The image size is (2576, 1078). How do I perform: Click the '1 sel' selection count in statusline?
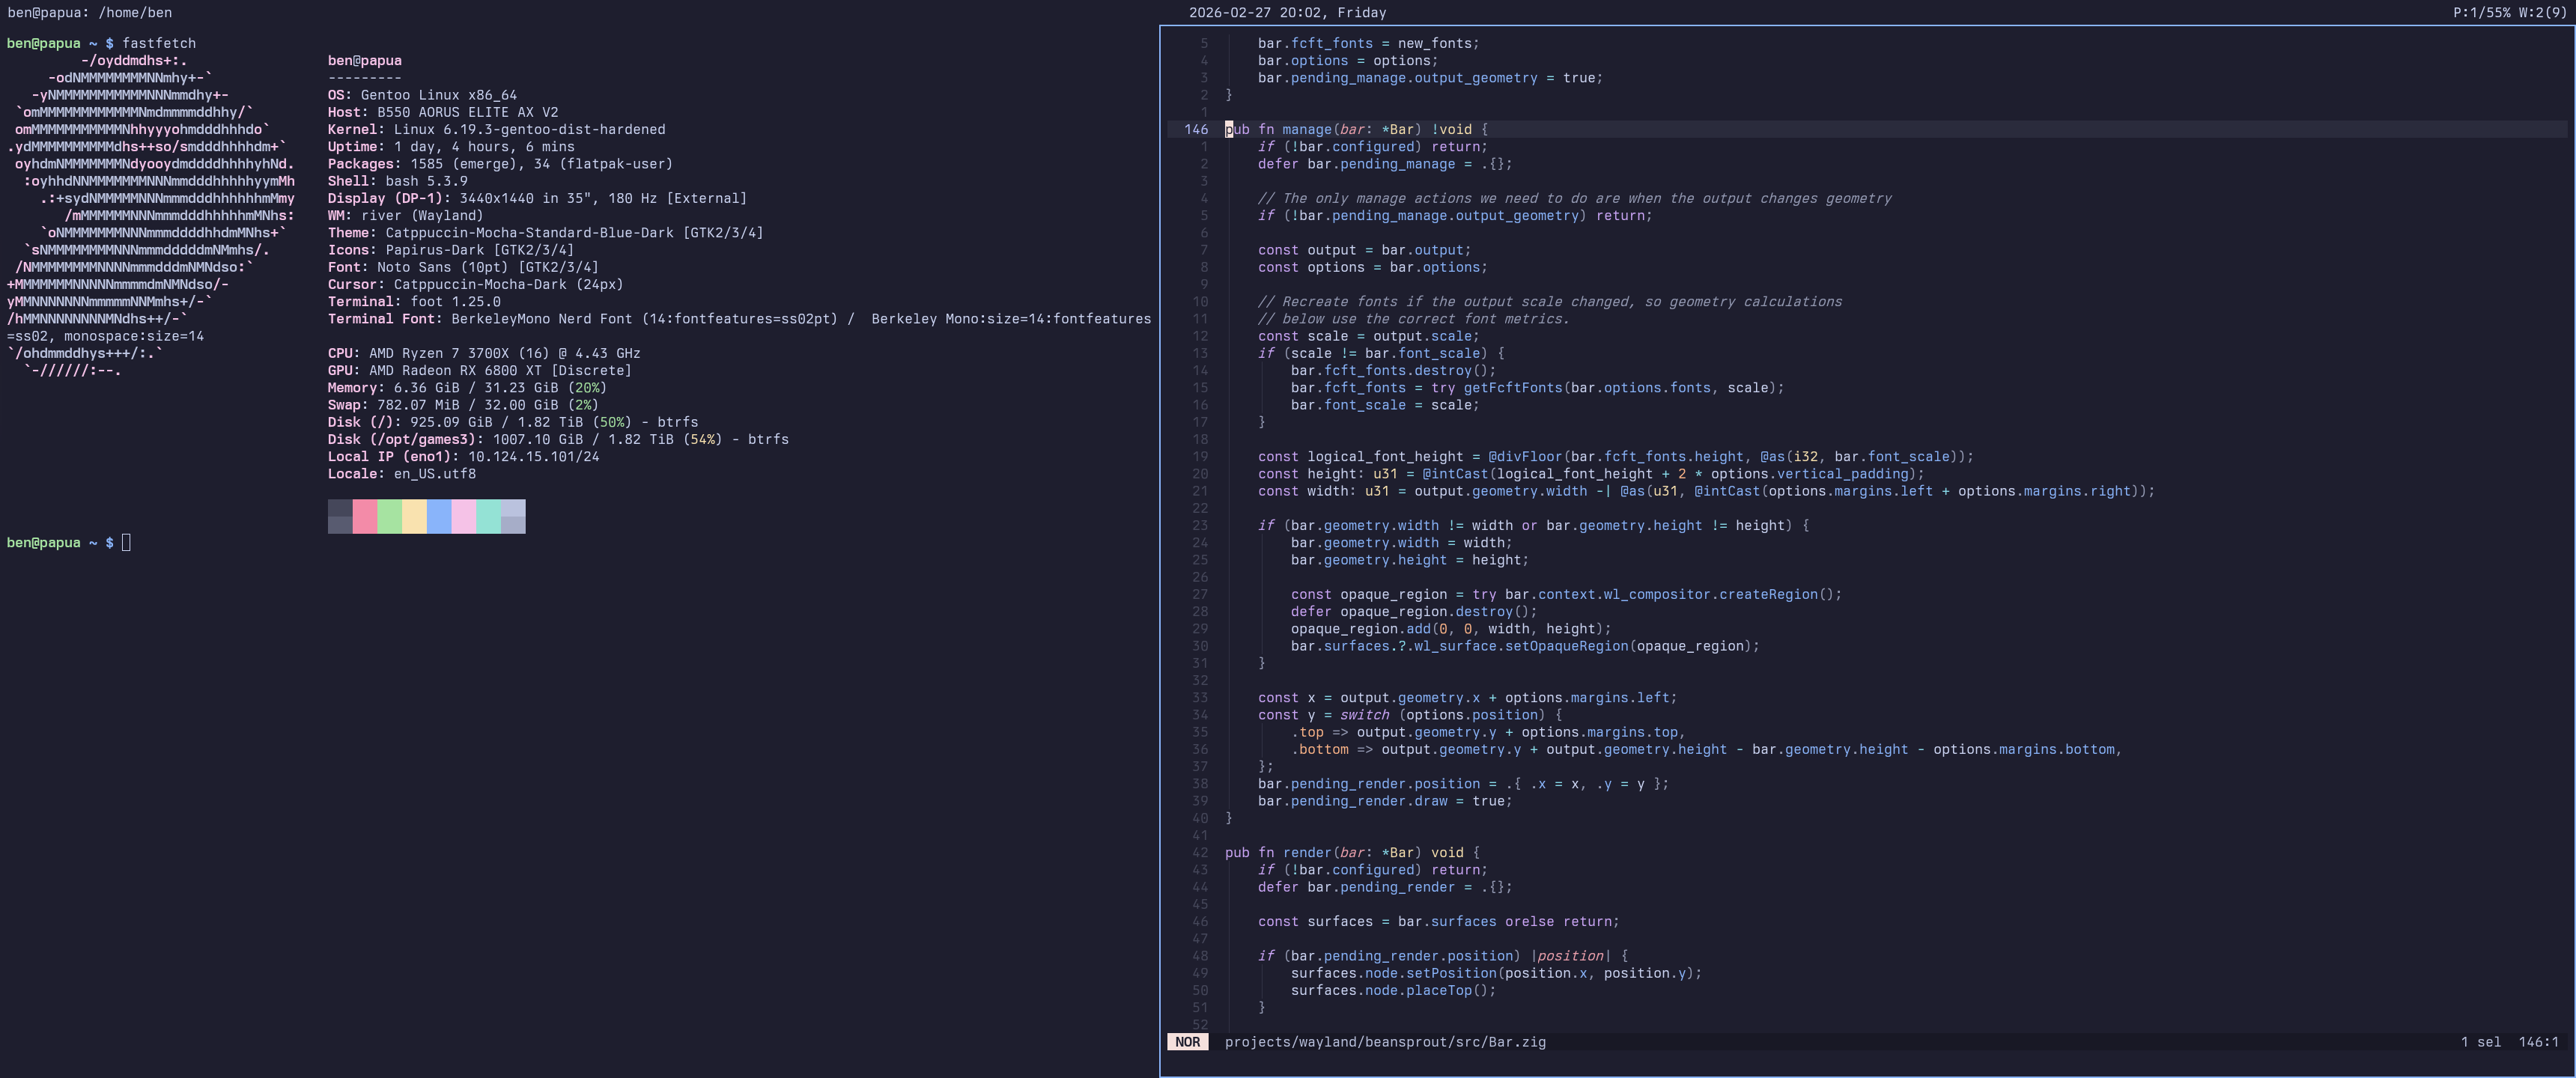click(x=2480, y=1042)
